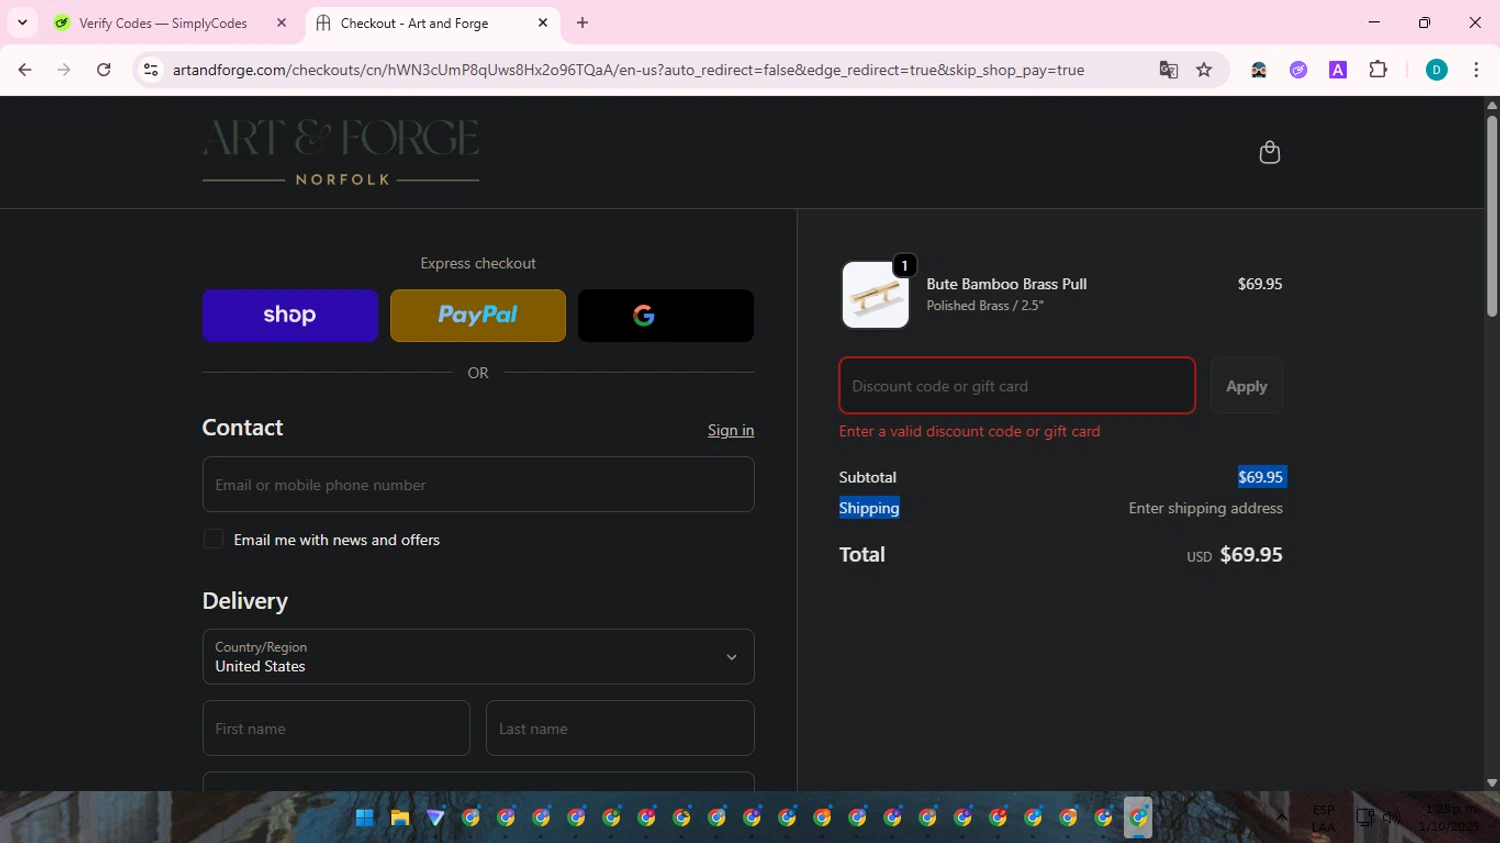
Task: Click the page vertical scrollbar thumb
Action: click(x=1491, y=215)
